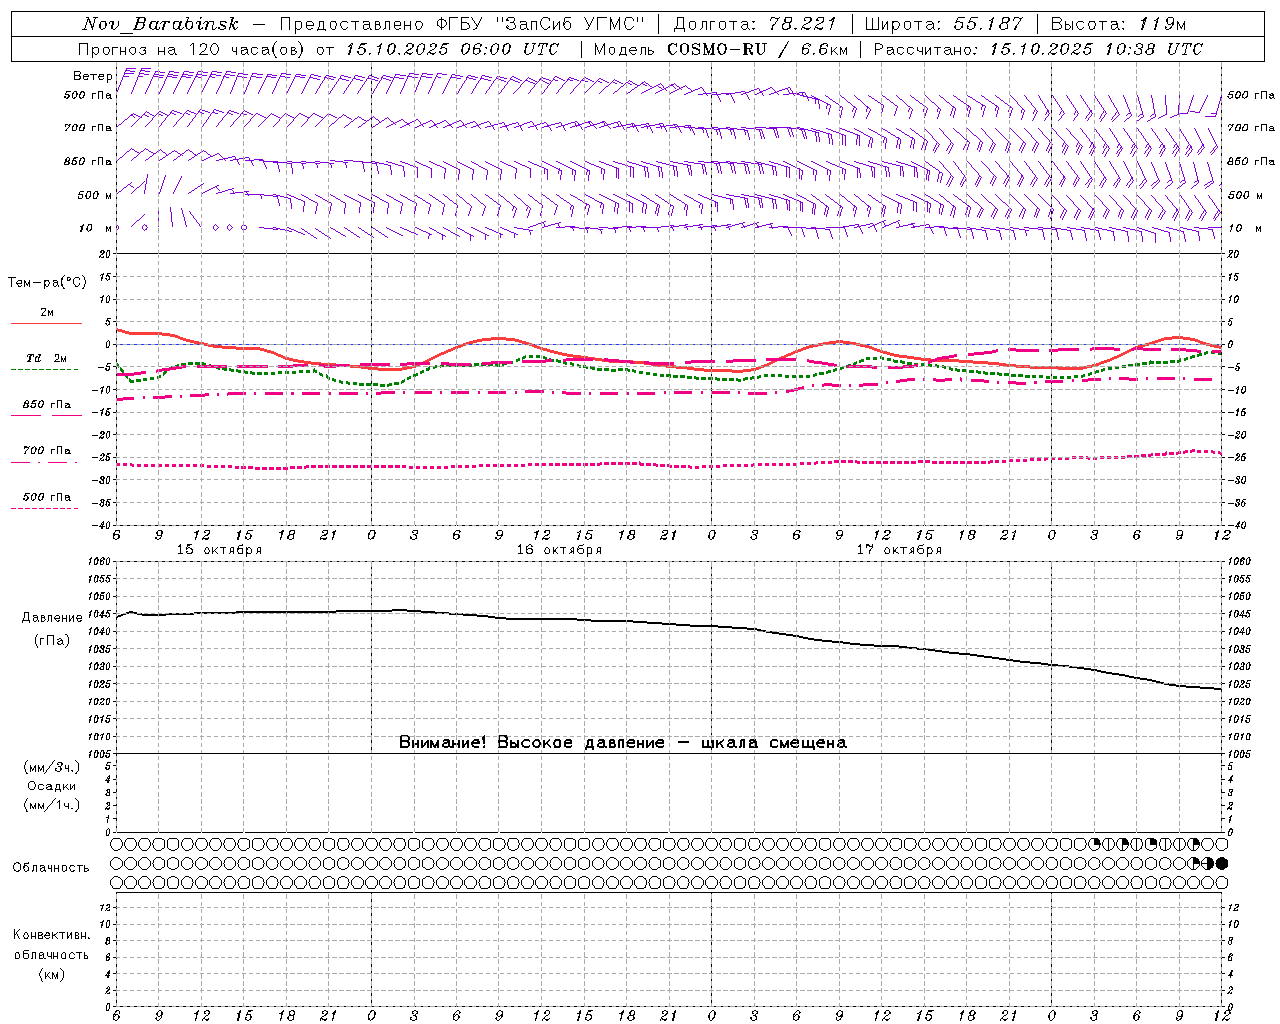Click the Td 2м legend entry

coord(46,358)
